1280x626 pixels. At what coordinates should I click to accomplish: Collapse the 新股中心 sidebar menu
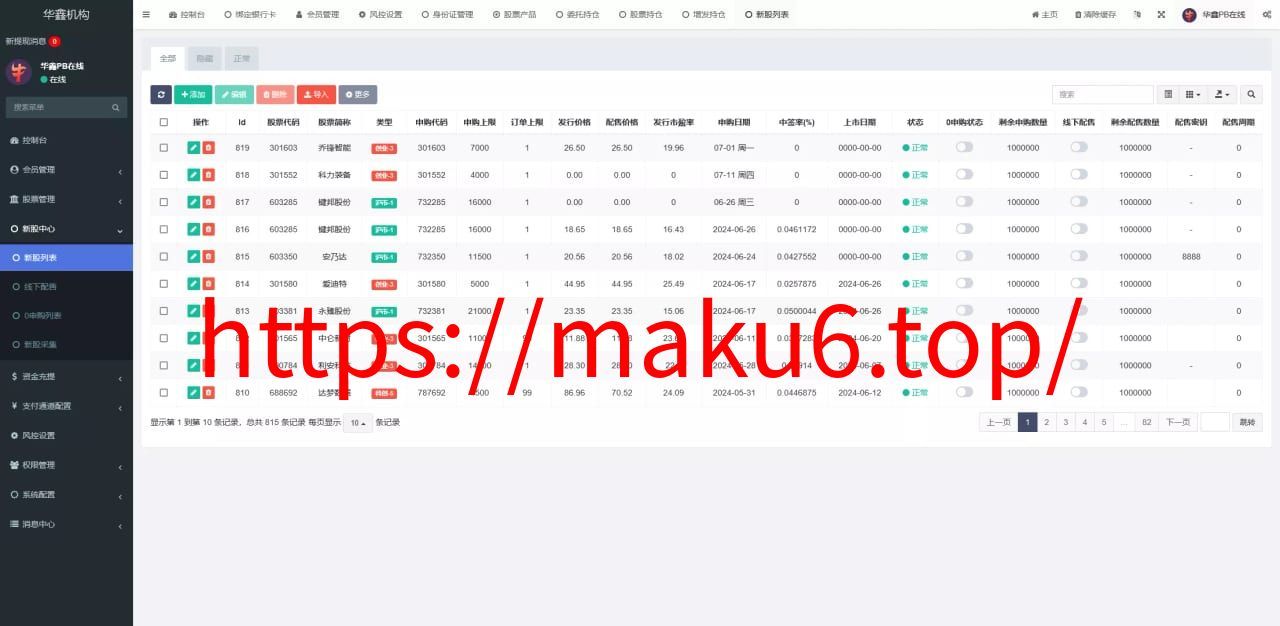[x=66, y=229]
